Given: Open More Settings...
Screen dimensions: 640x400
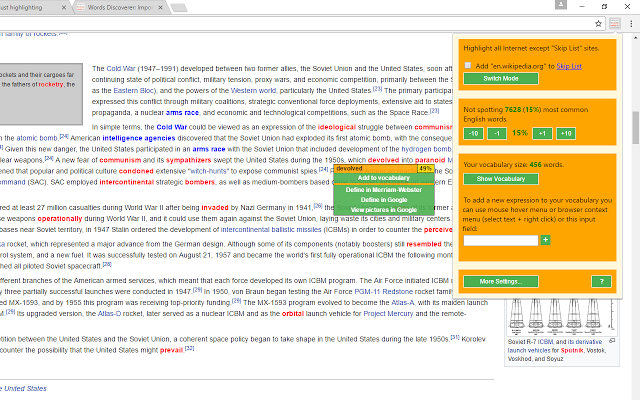Looking at the screenshot, I should pyautogui.click(x=501, y=281).
